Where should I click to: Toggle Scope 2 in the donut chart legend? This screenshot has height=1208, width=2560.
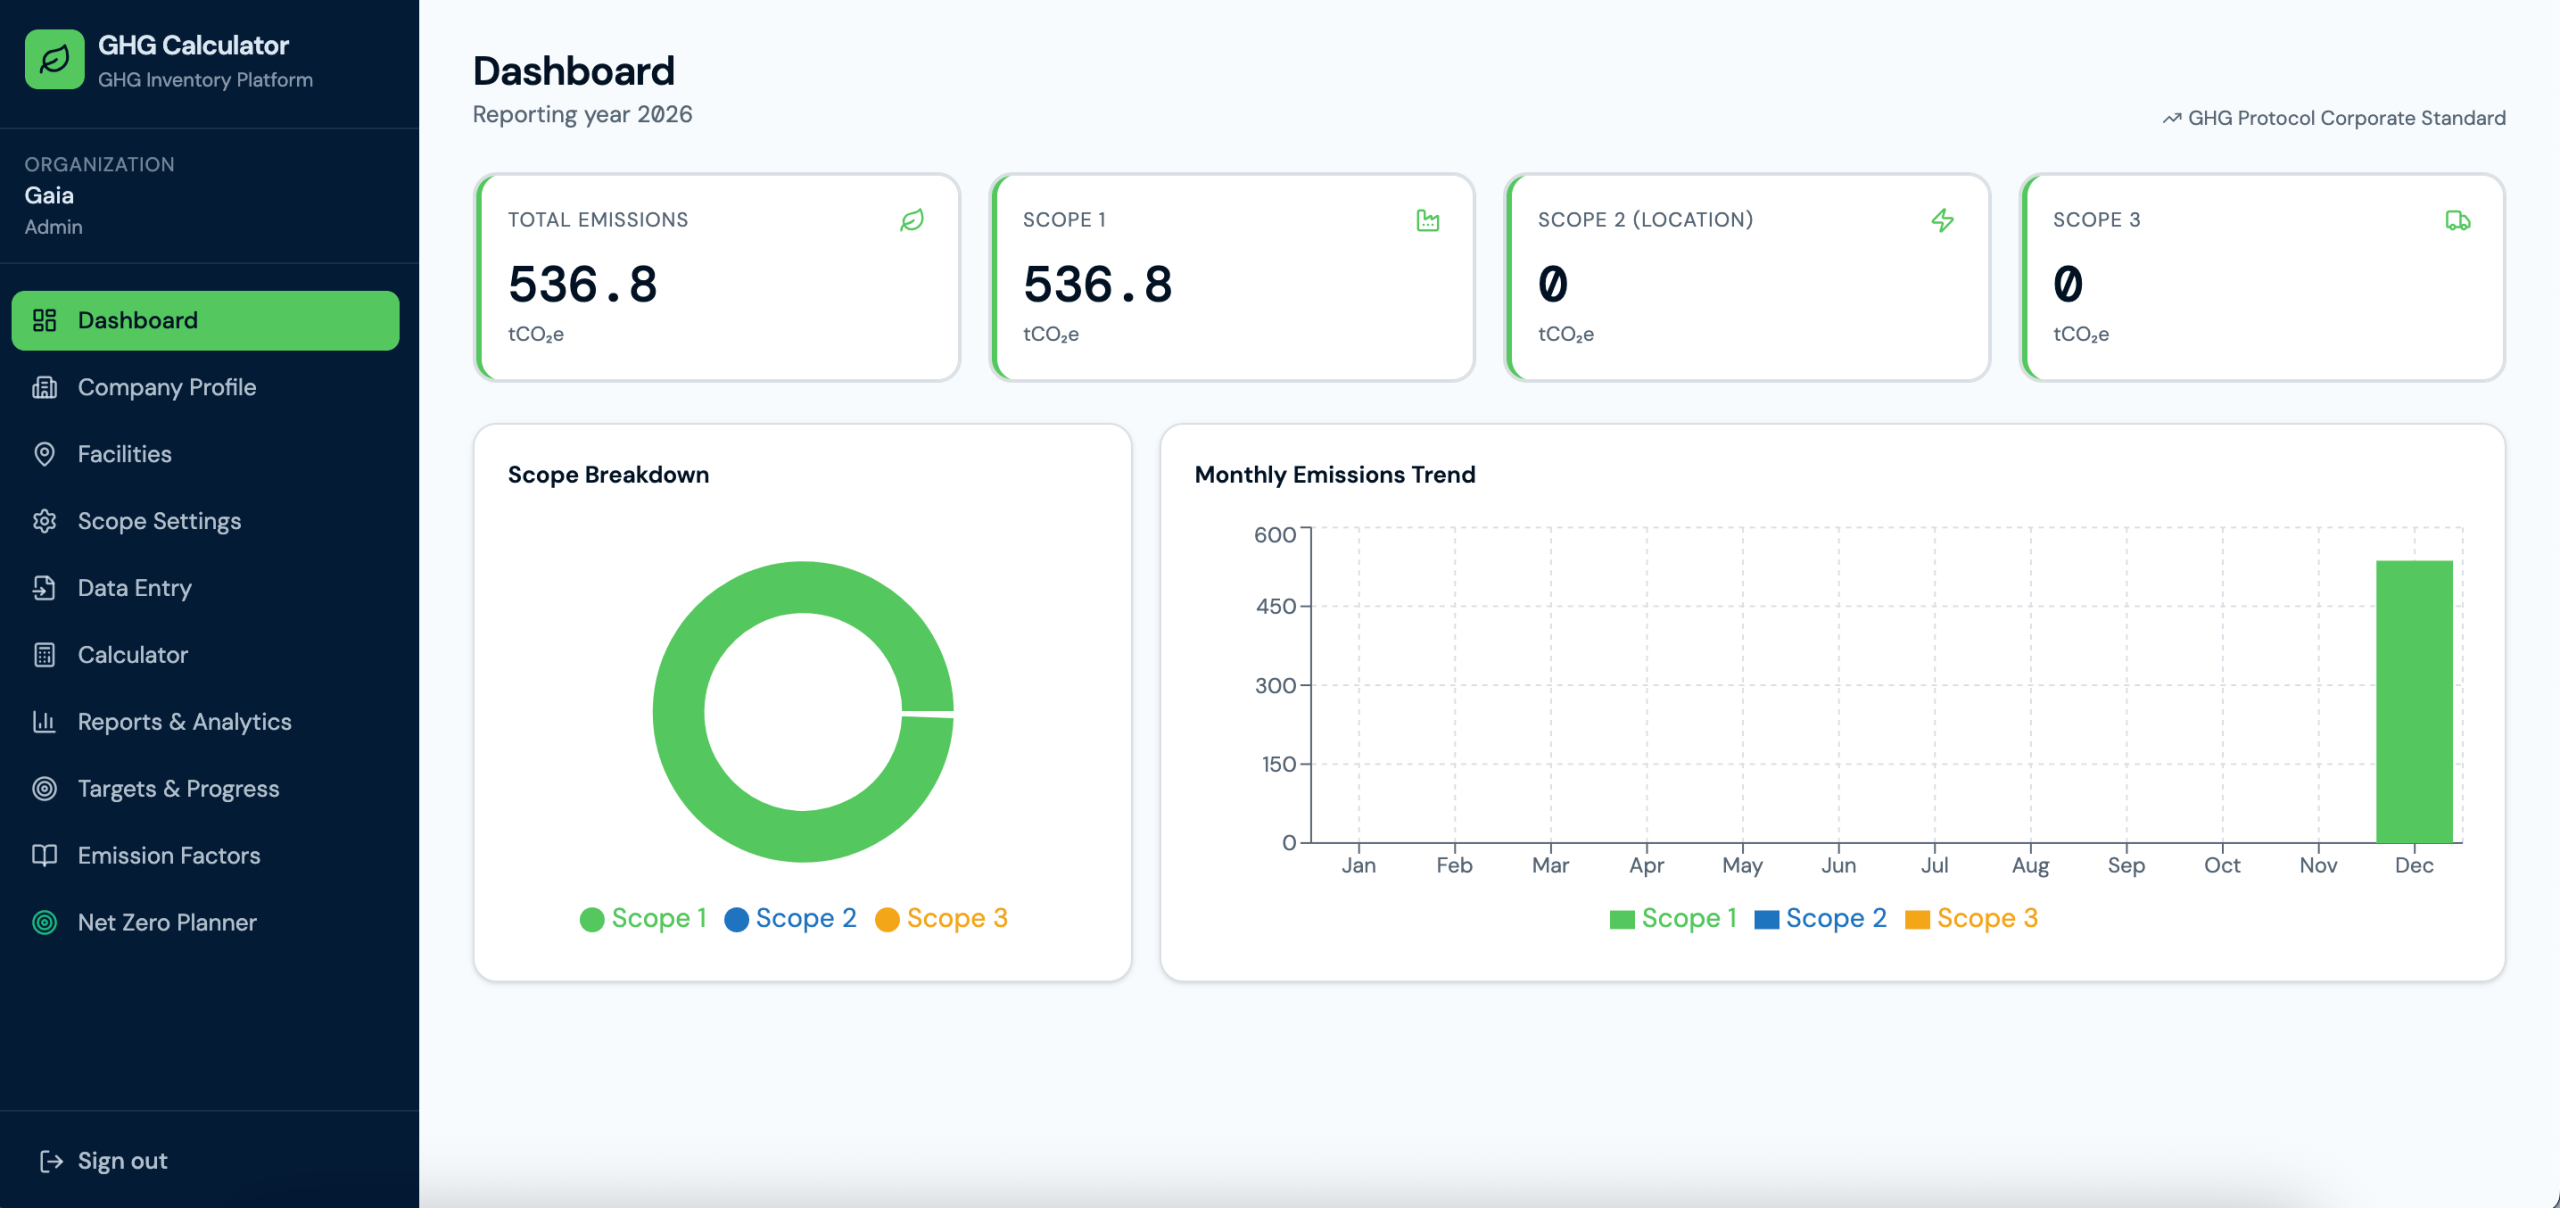click(x=790, y=918)
